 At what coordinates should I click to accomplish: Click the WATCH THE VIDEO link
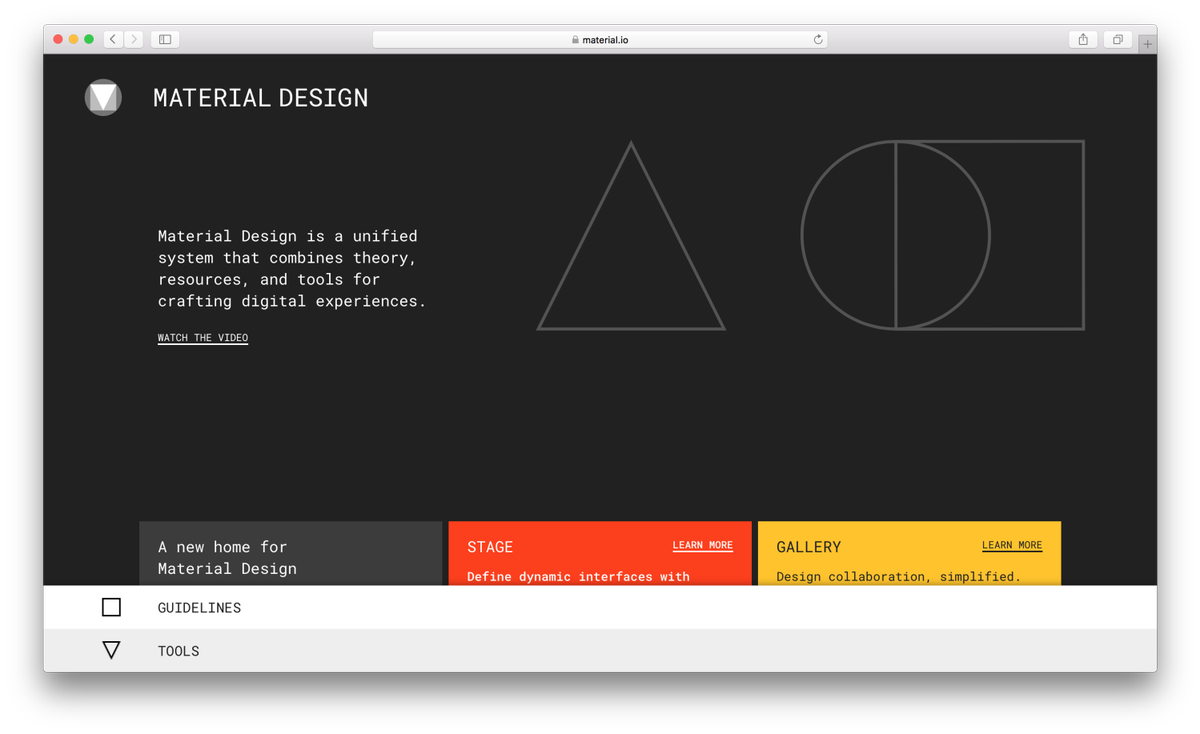pos(203,338)
